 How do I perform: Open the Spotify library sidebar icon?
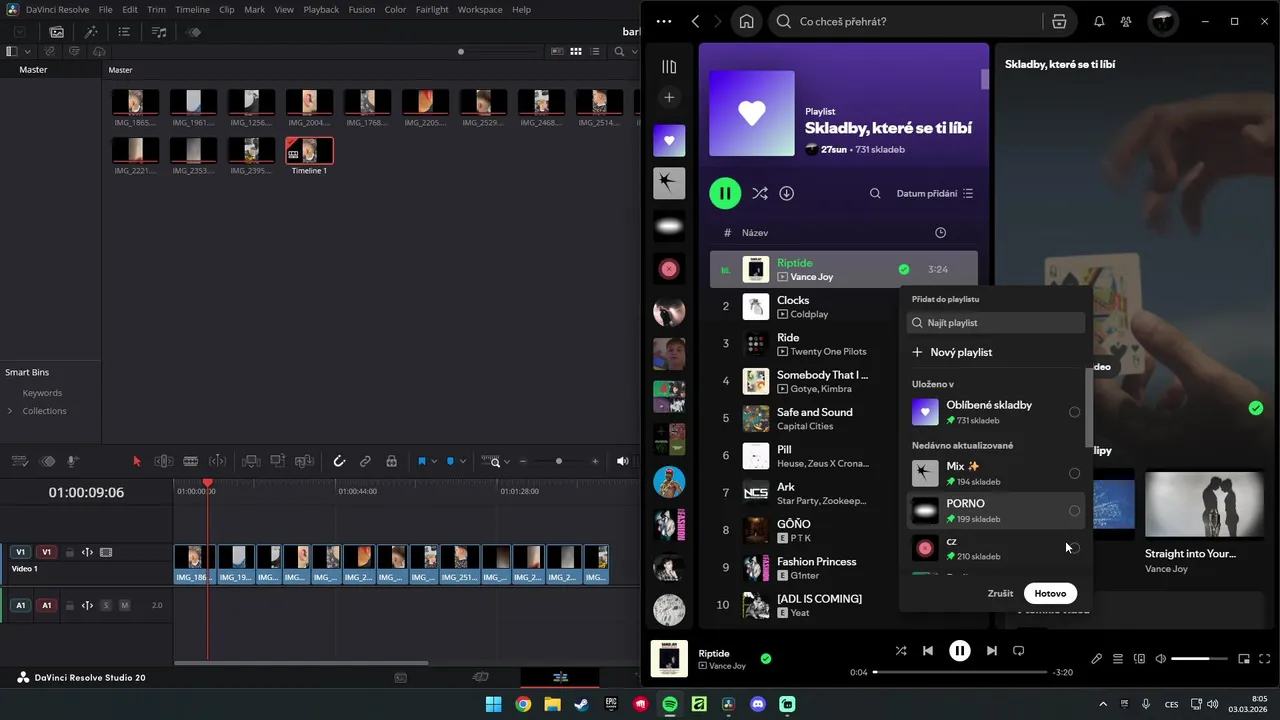(x=669, y=67)
